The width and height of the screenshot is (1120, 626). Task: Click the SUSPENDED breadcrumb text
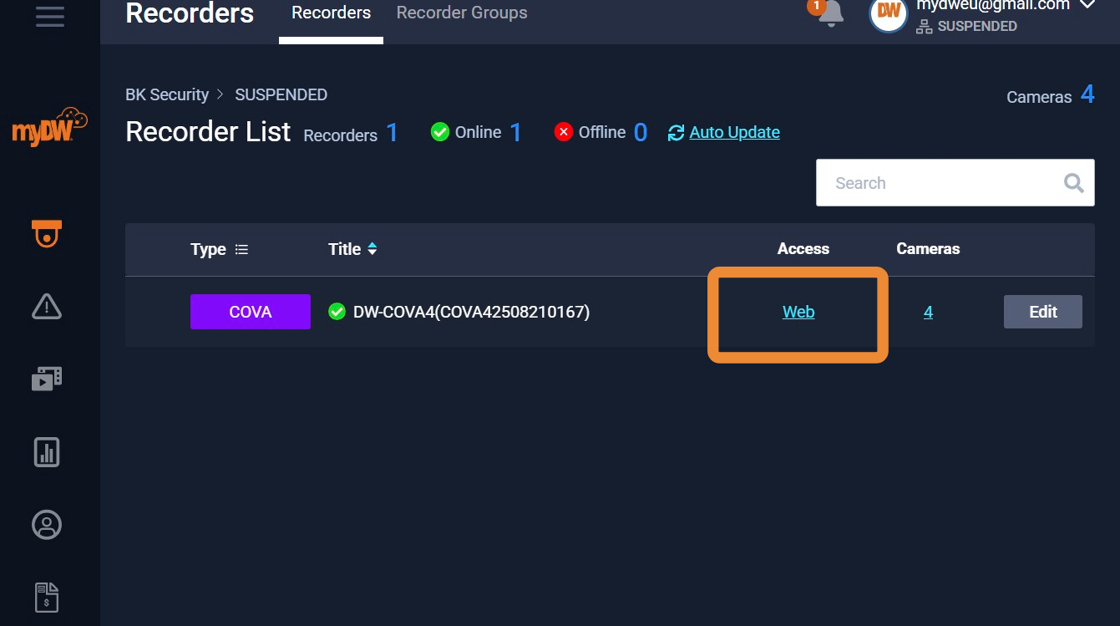(x=281, y=94)
